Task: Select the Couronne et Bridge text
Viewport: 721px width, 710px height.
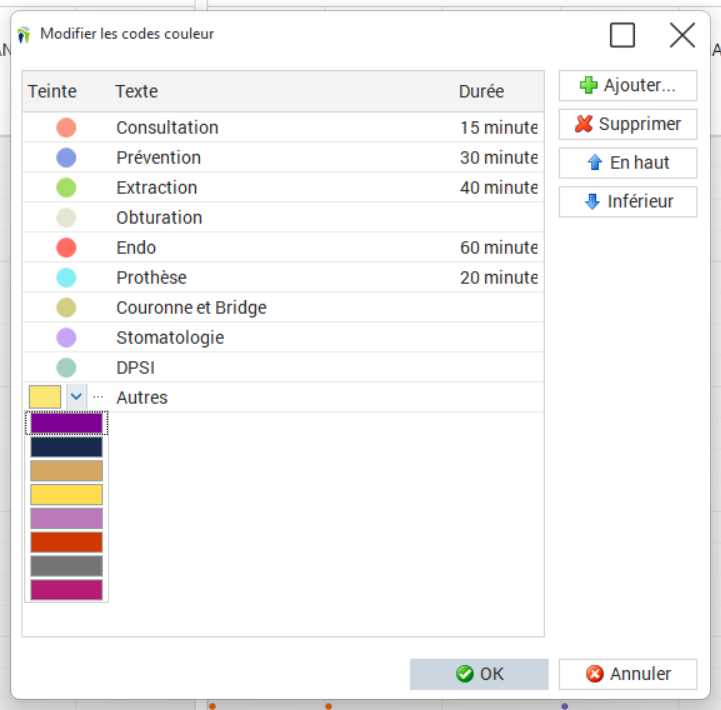Action: click(x=191, y=308)
